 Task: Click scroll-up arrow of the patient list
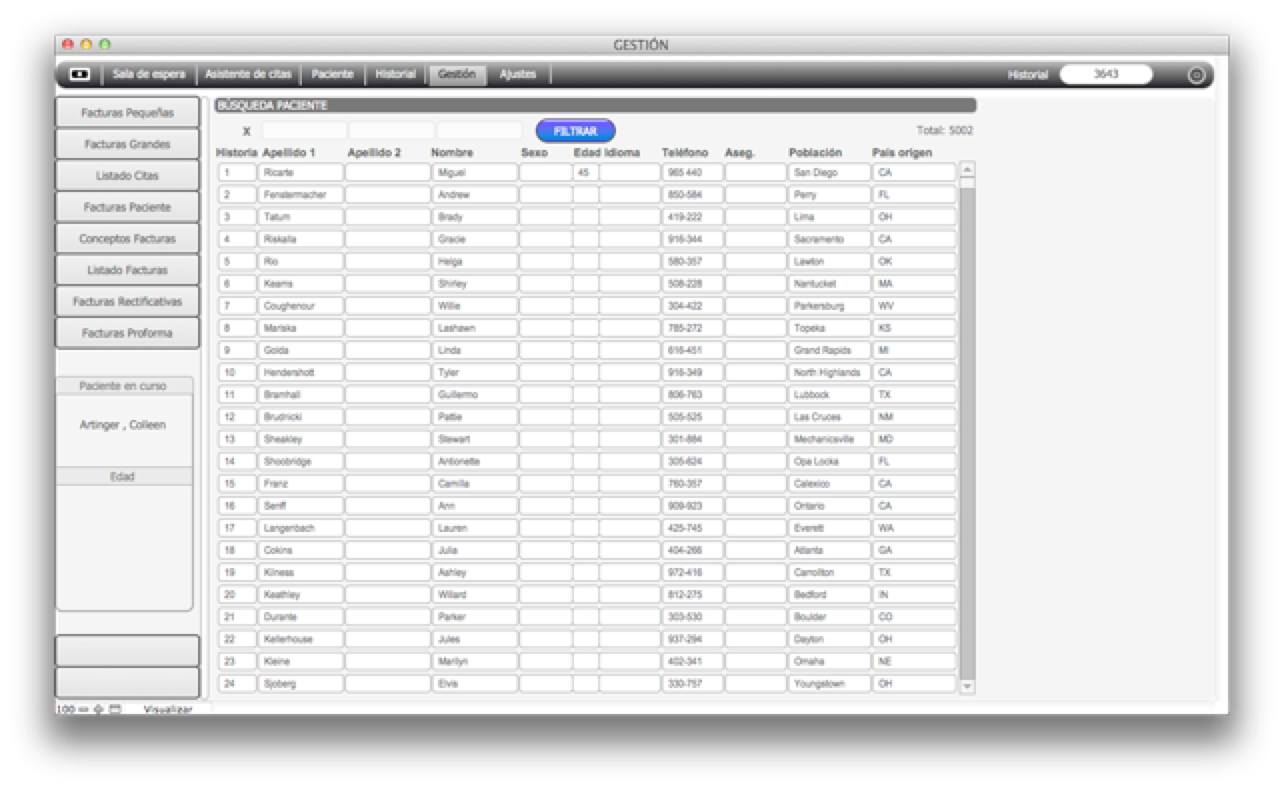click(967, 171)
